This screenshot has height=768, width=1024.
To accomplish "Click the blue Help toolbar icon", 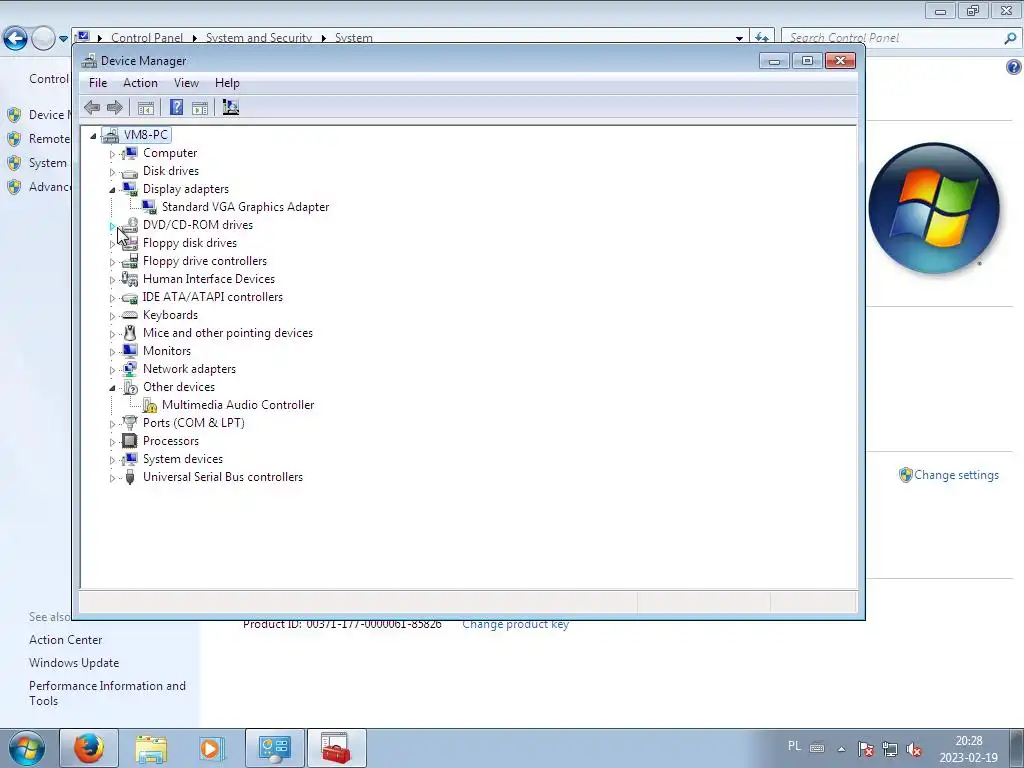I will tap(176, 107).
